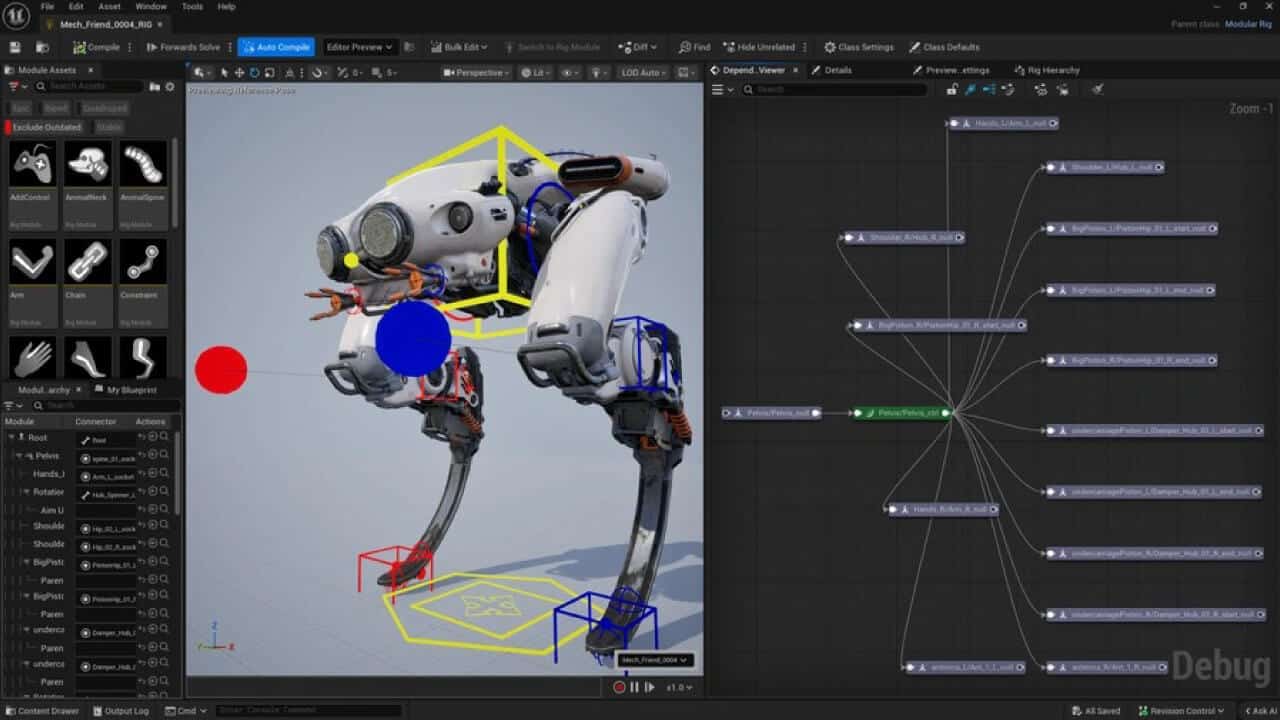Viewport: 1280px width, 720px height.
Task: Toggle the Exclude Outdated filter
Action: coord(46,127)
